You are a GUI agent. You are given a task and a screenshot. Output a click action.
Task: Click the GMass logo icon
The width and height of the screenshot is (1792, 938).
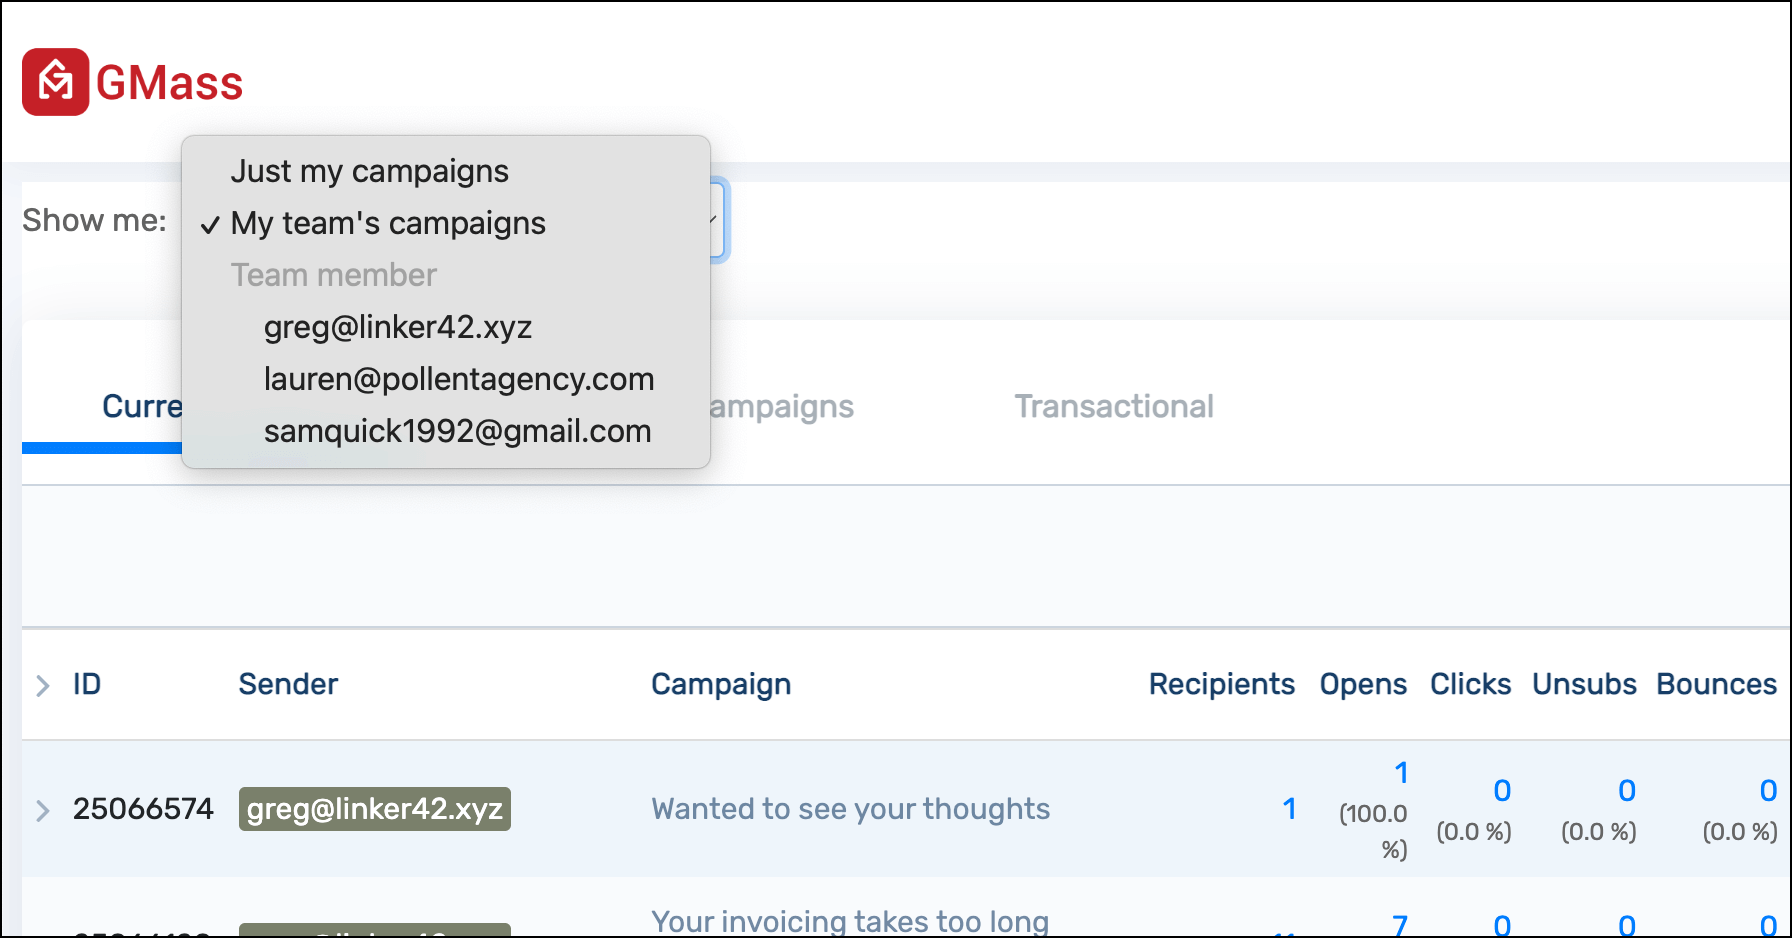(x=56, y=82)
